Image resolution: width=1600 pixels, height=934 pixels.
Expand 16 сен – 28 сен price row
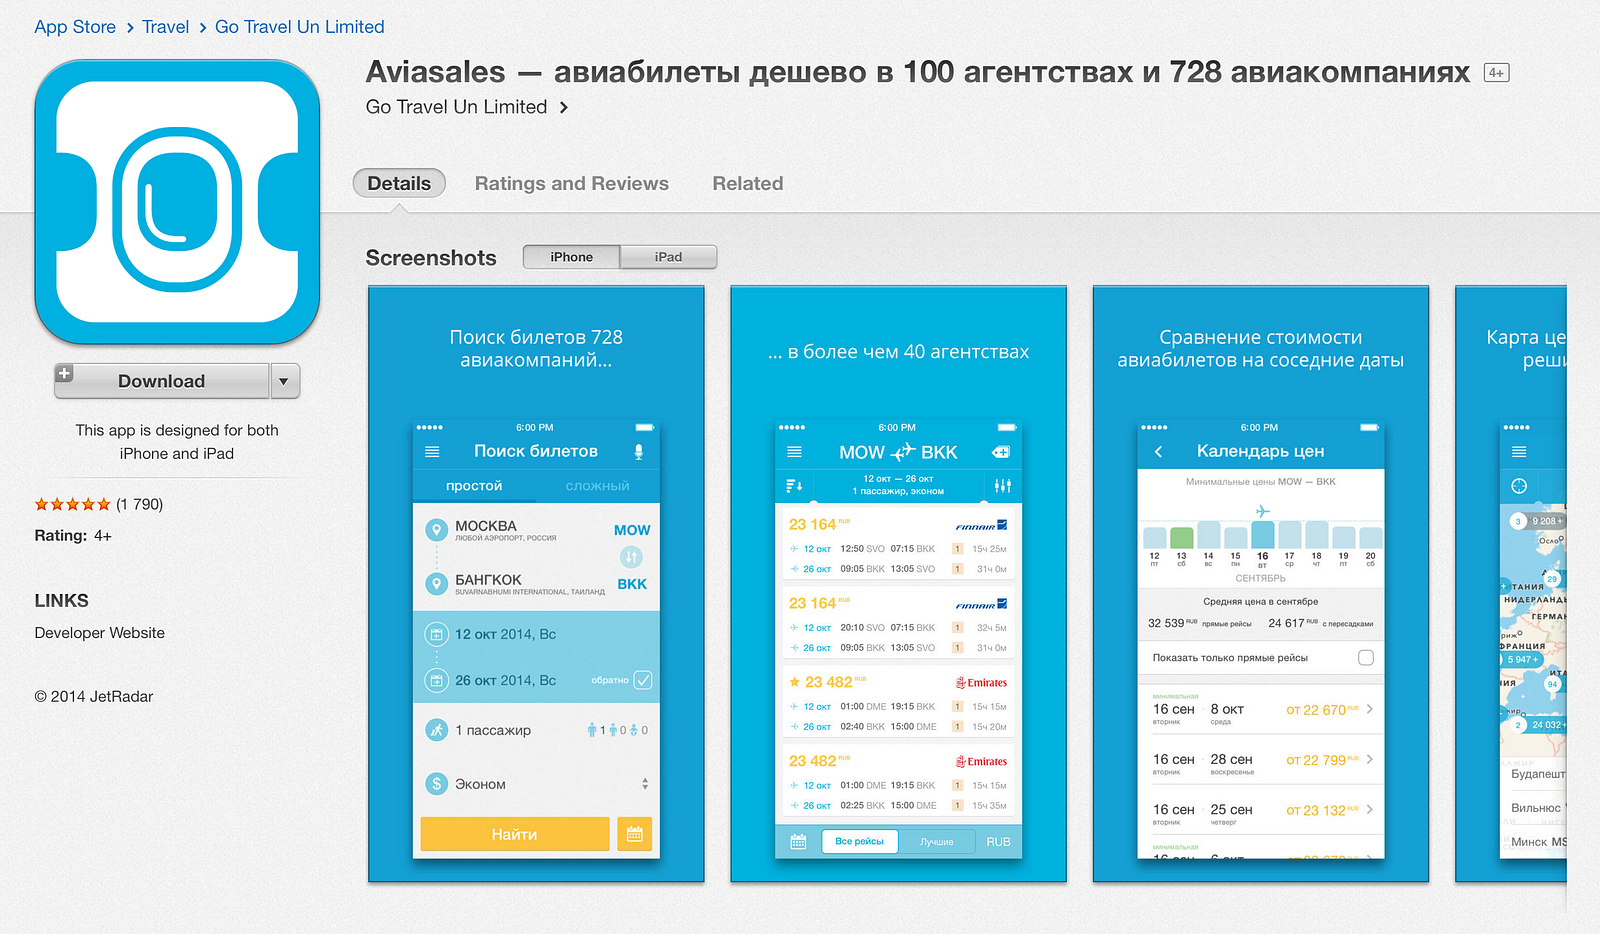[x=1261, y=762]
